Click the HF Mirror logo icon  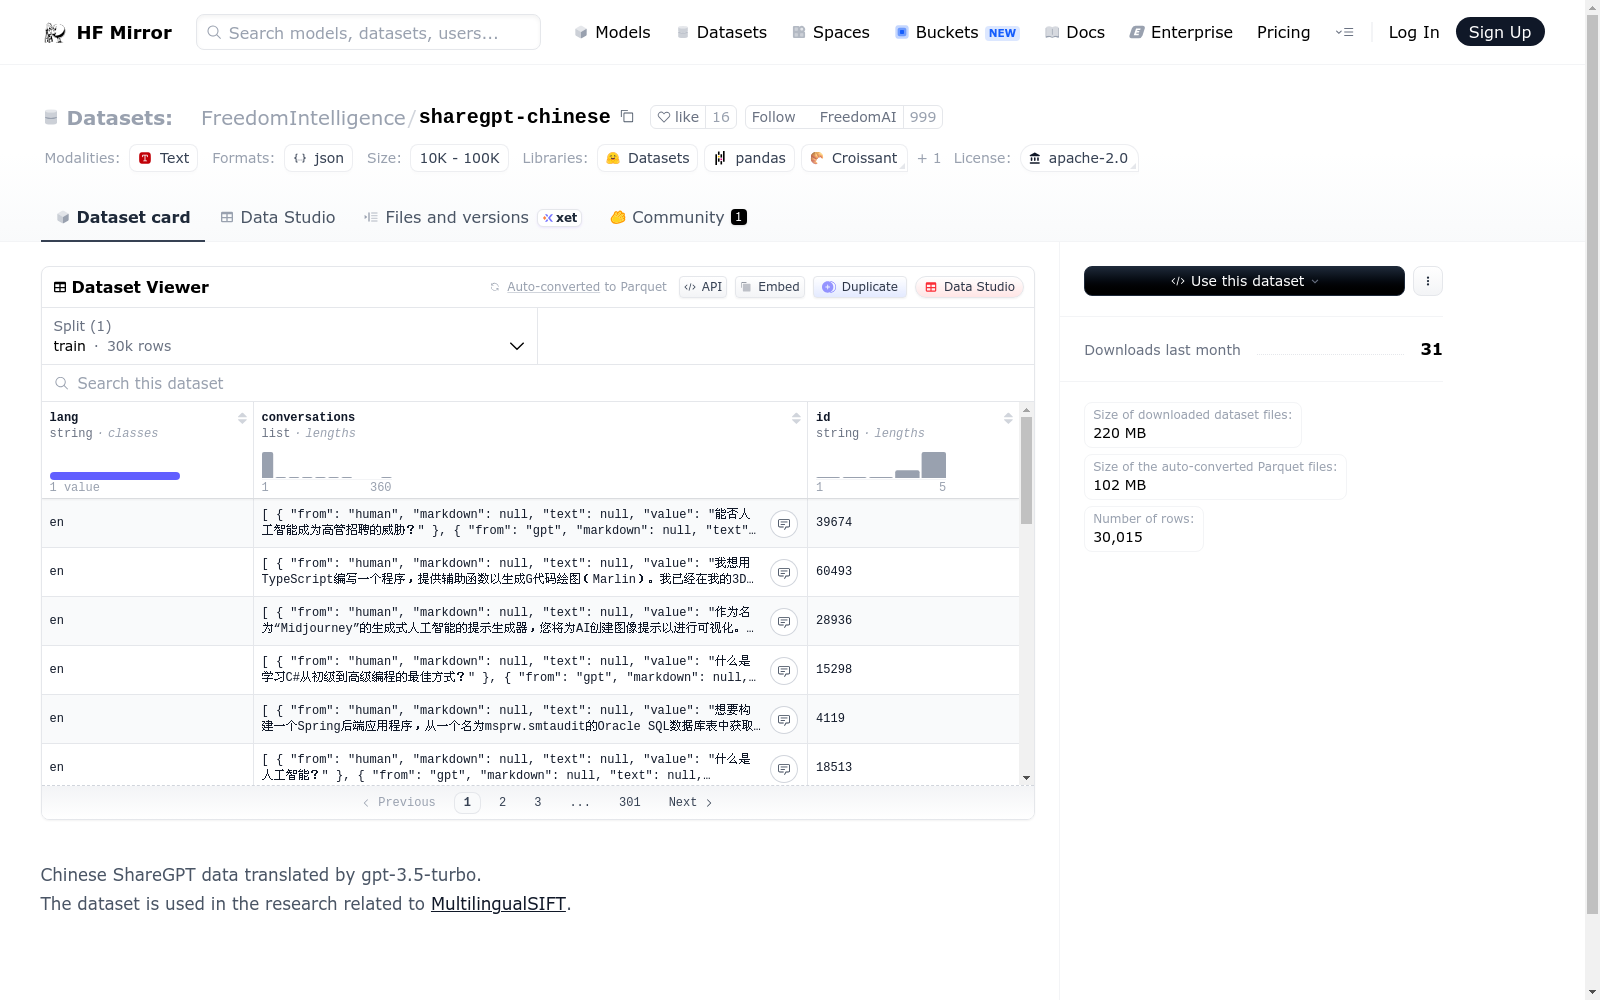55,33
